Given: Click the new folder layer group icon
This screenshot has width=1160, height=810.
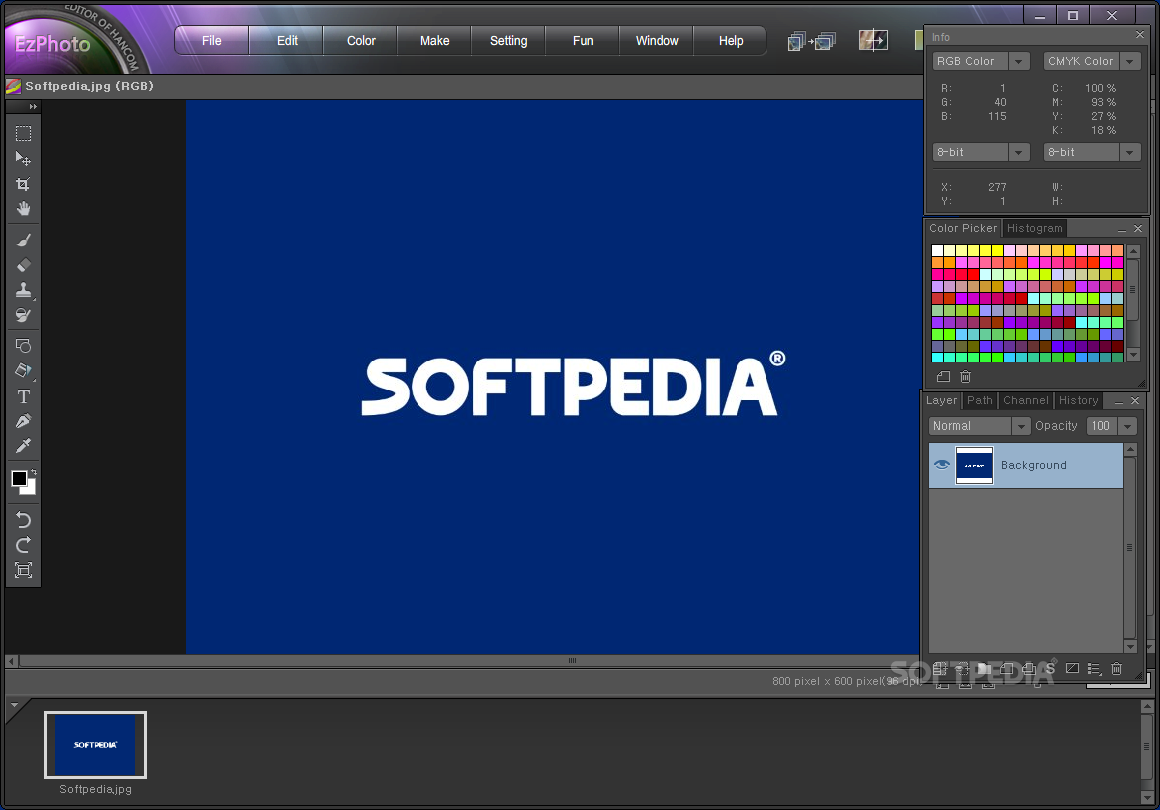Looking at the screenshot, I should point(984,669).
